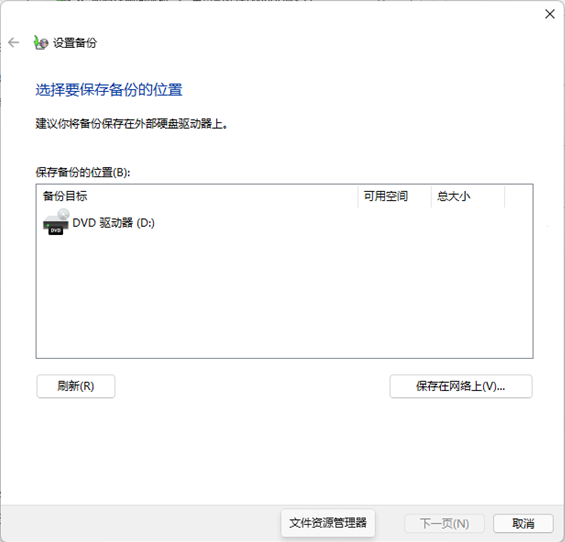Image resolution: width=565 pixels, height=542 pixels.
Task: Click the divider between 可用空间 and 总大小
Action: point(431,196)
